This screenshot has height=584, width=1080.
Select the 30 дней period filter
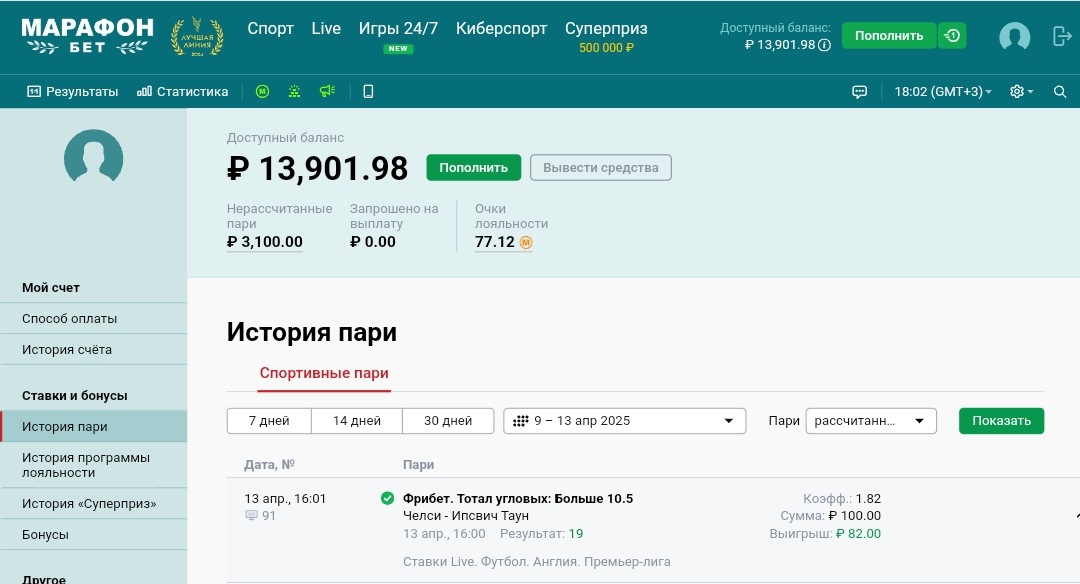448,421
